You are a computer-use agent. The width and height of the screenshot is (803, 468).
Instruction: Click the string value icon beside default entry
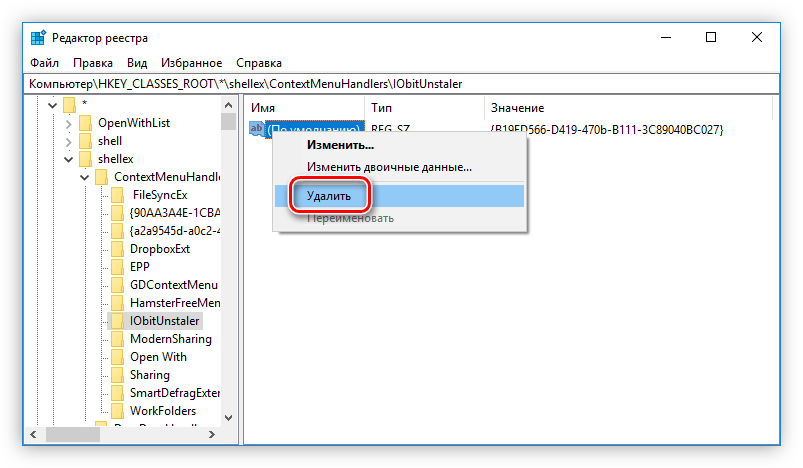pos(257,130)
